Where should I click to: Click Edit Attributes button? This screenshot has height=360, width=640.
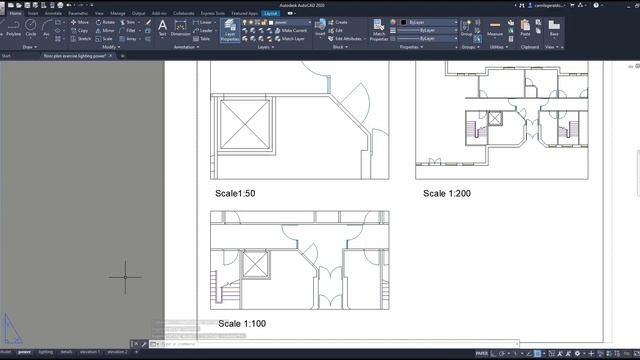click(345, 38)
